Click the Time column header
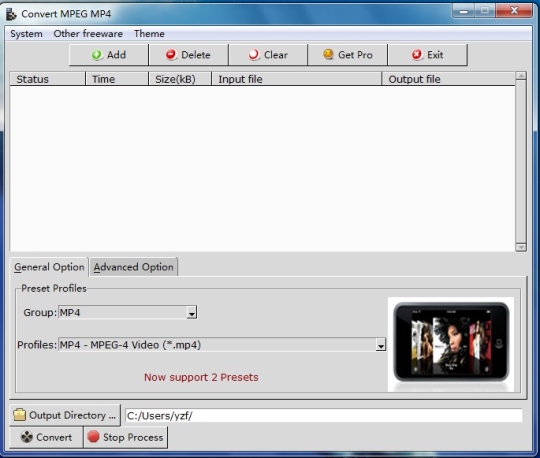 pyautogui.click(x=117, y=79)
